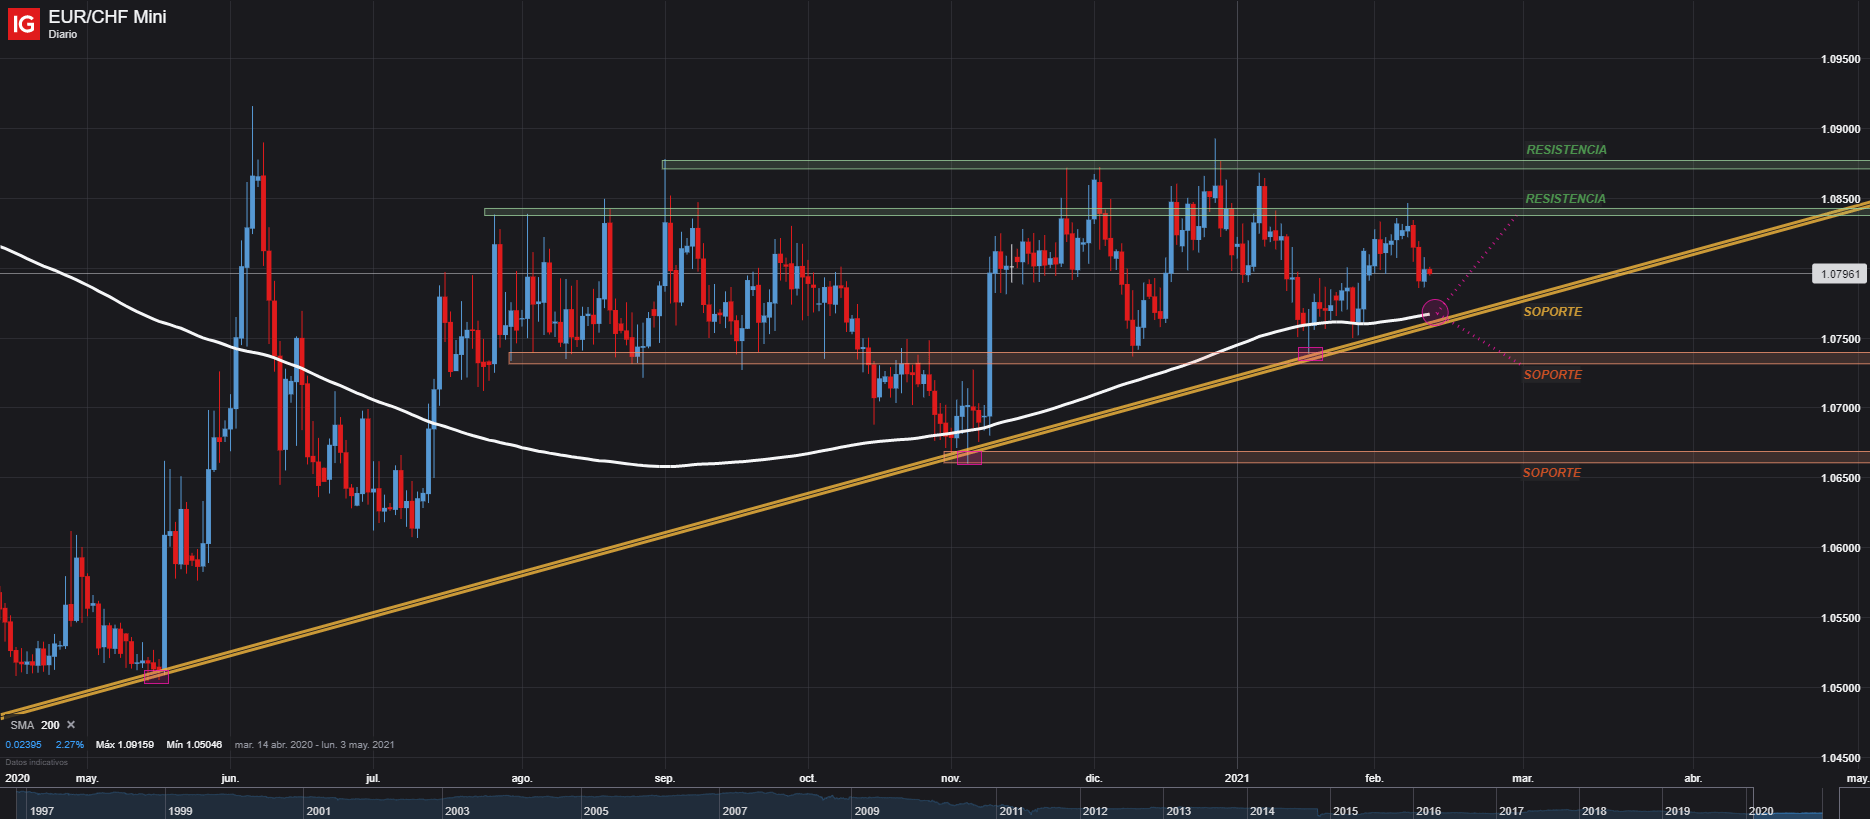Jump to 1997 in the navigator strip
The image size is (1870, 819).
[x=42, y=811]
